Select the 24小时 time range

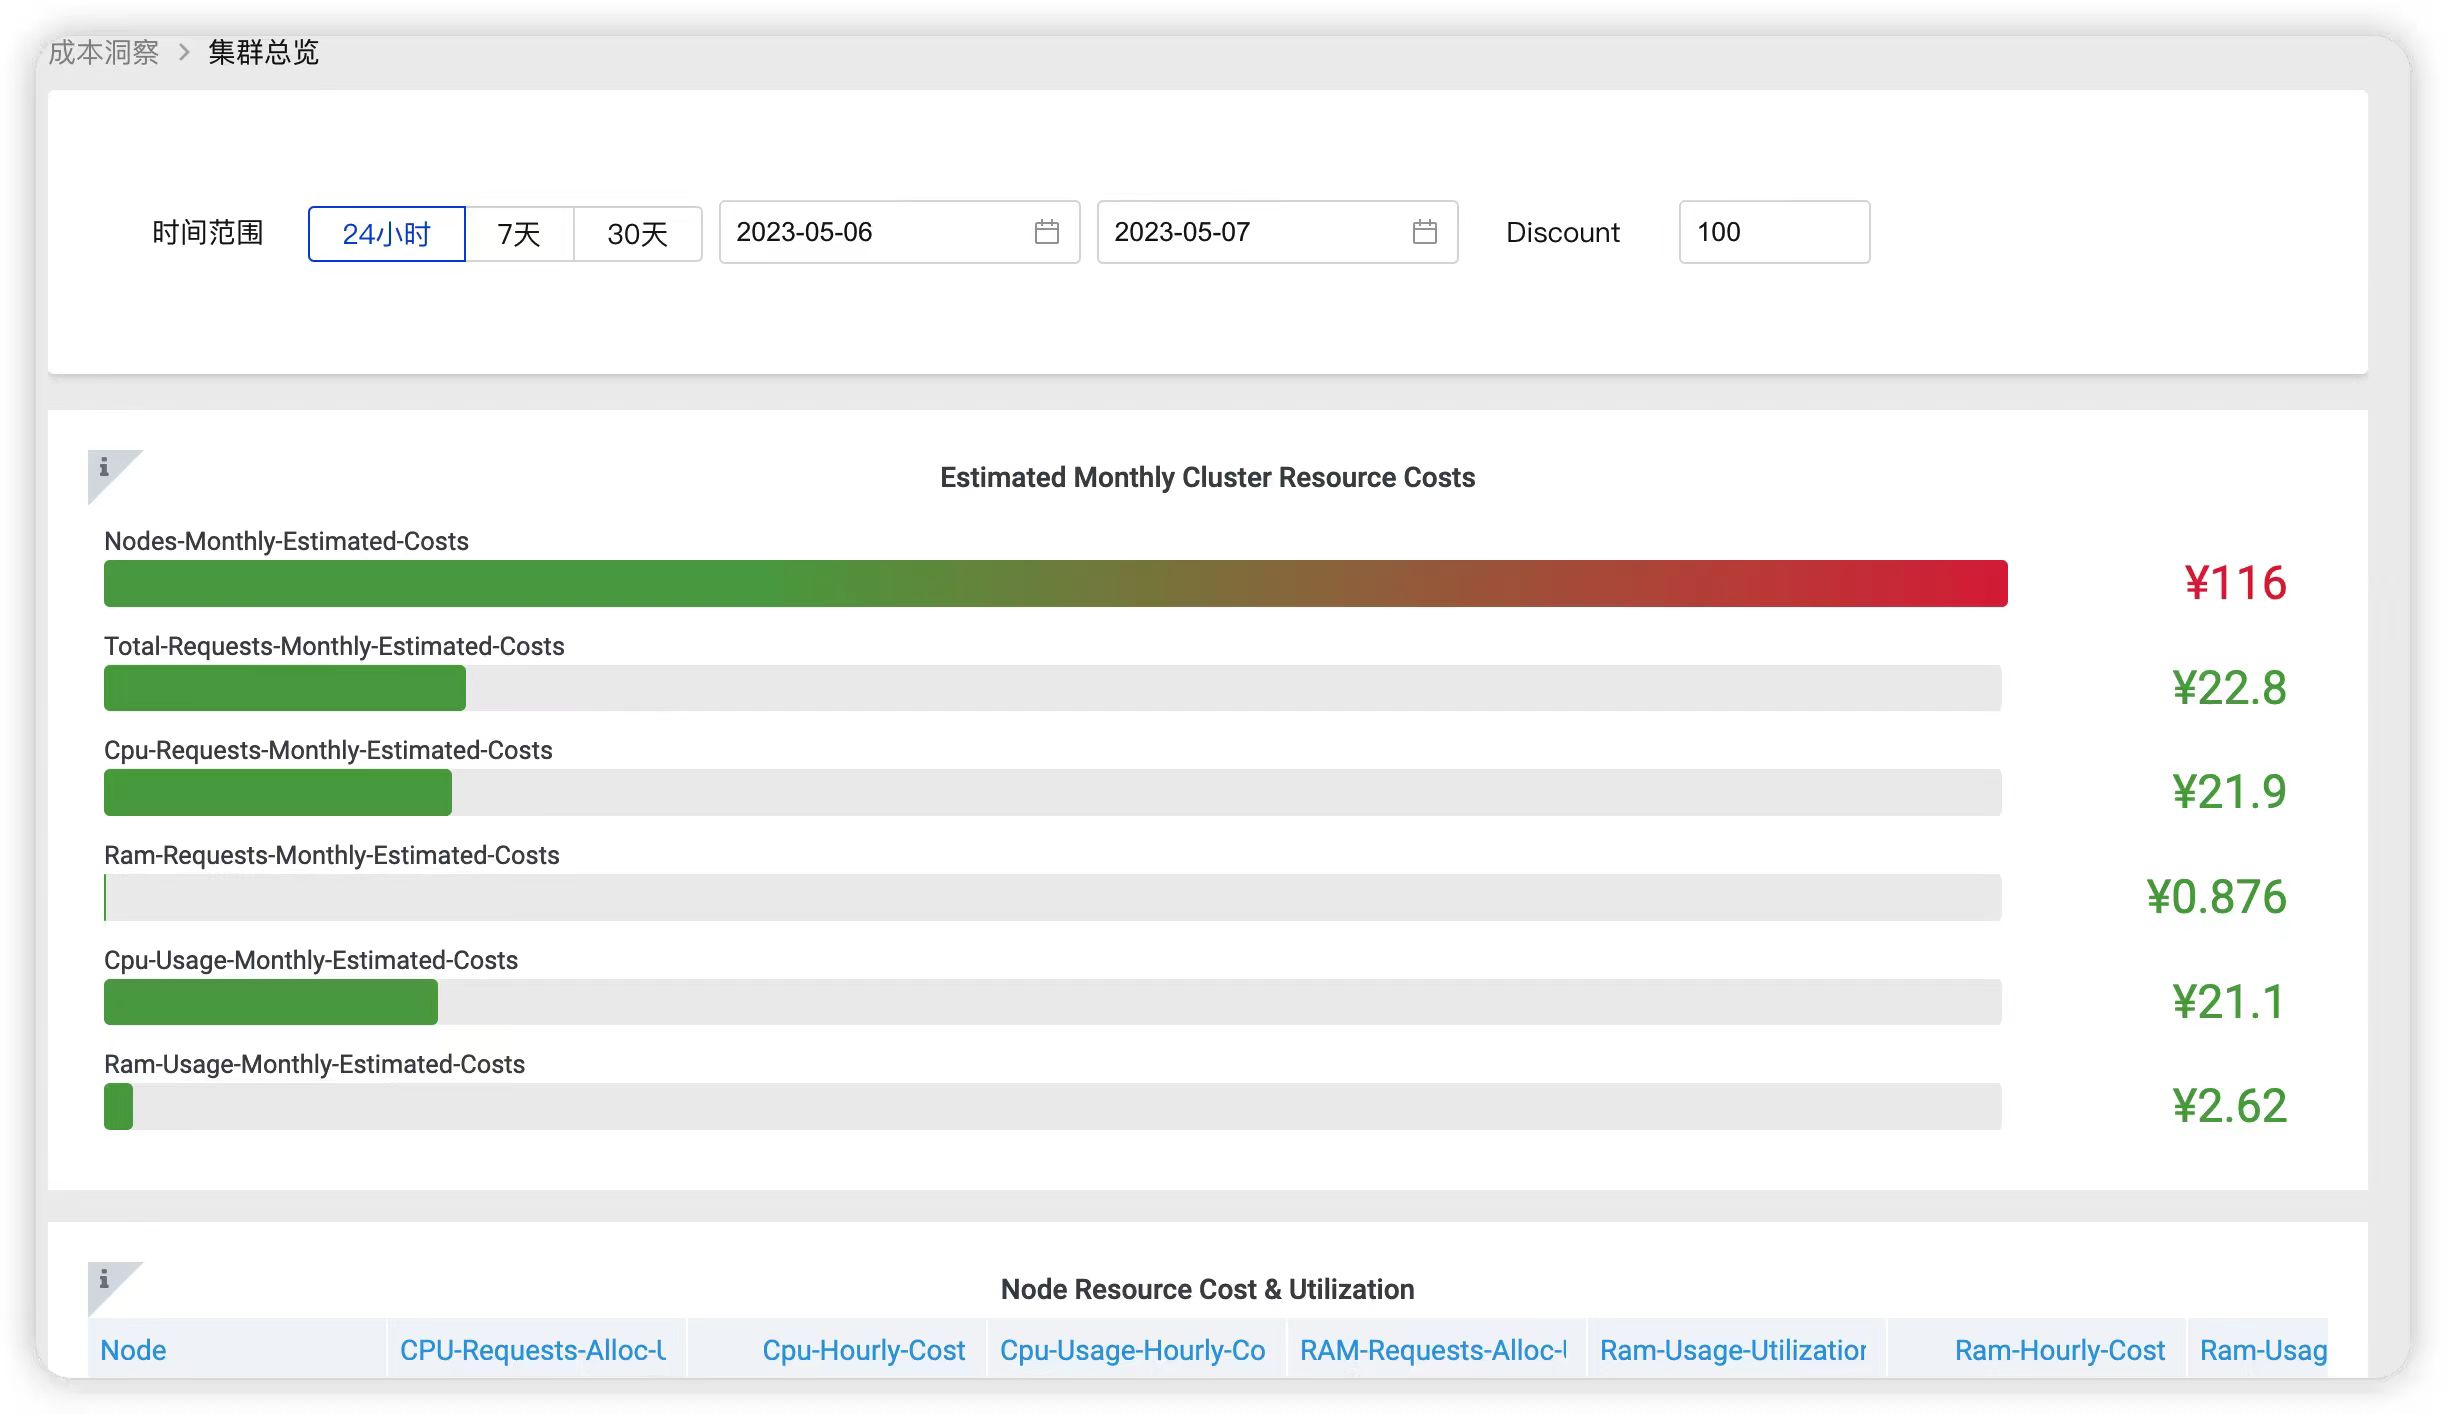point(386,234)
